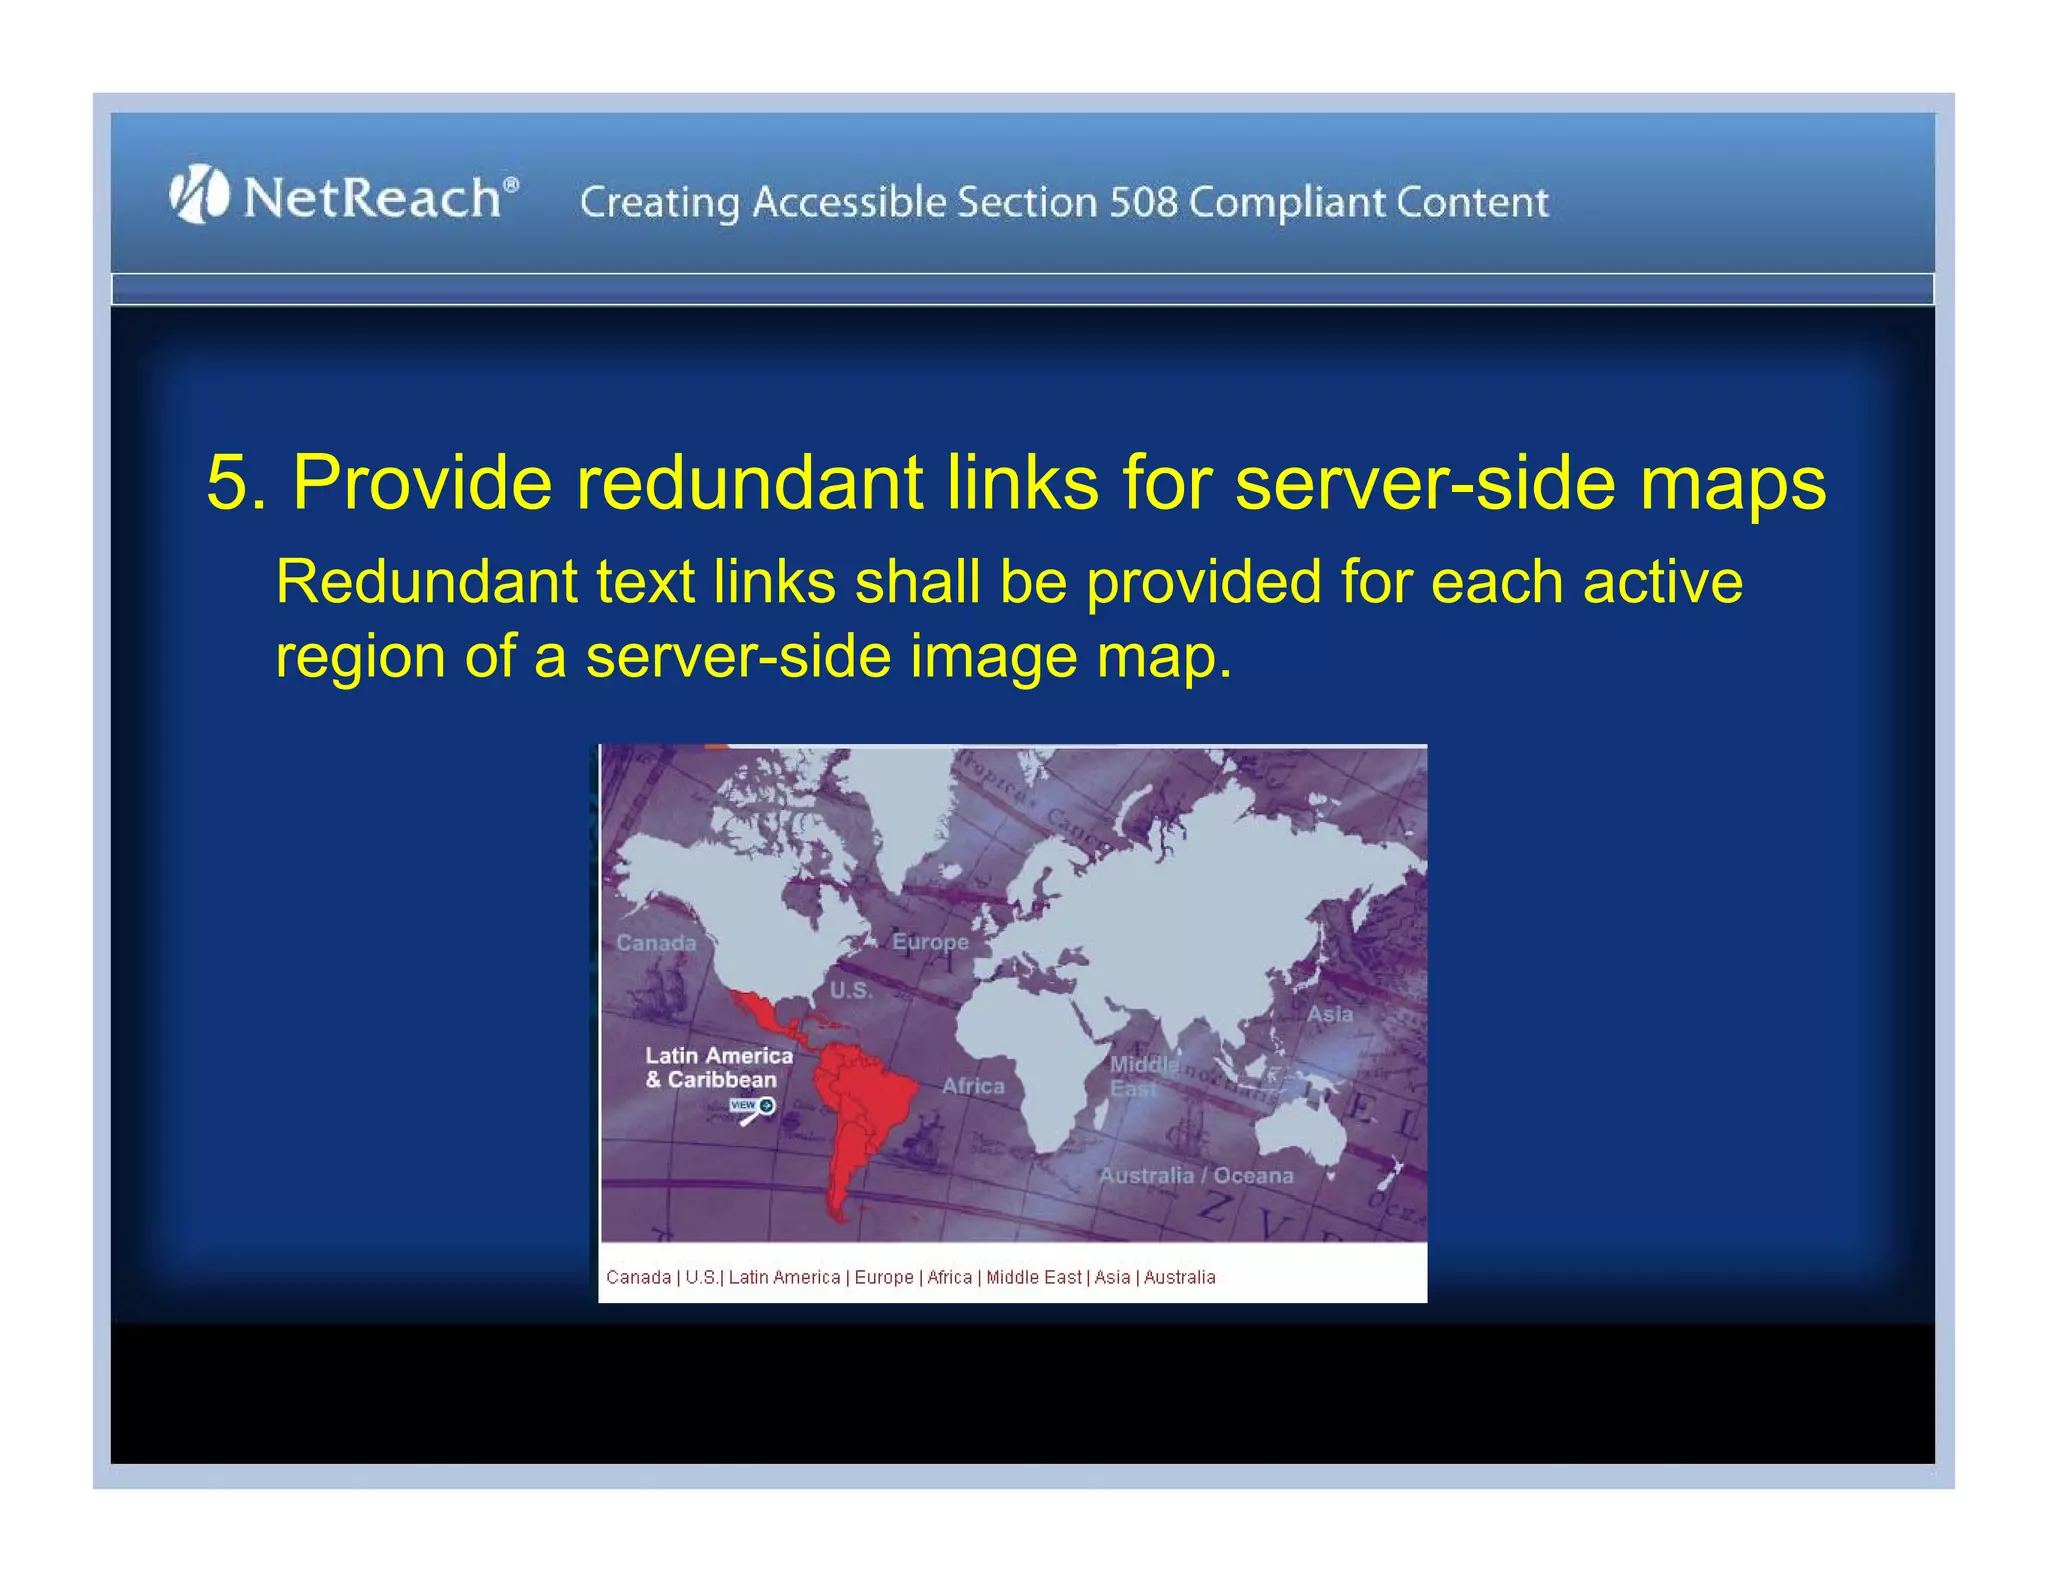2048x1582 pixels.
Task: Select the Australia / Oceana map label
Action: click(x=1196, y=1176)
